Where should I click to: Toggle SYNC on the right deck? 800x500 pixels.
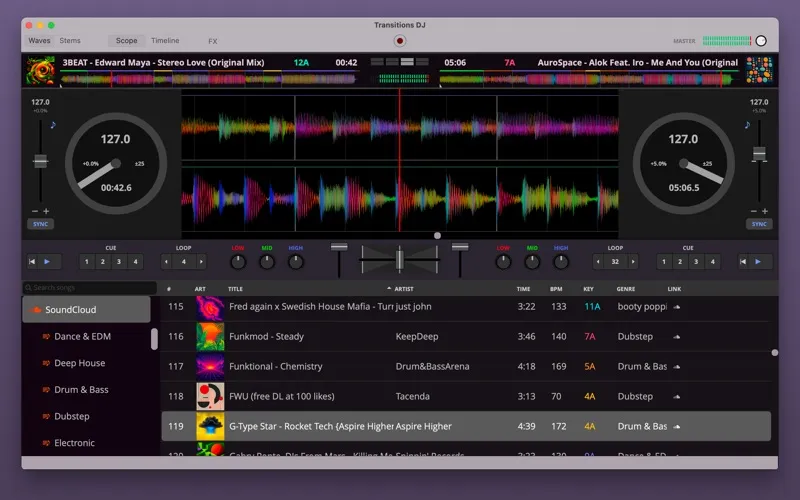click(x=759, y=224)
